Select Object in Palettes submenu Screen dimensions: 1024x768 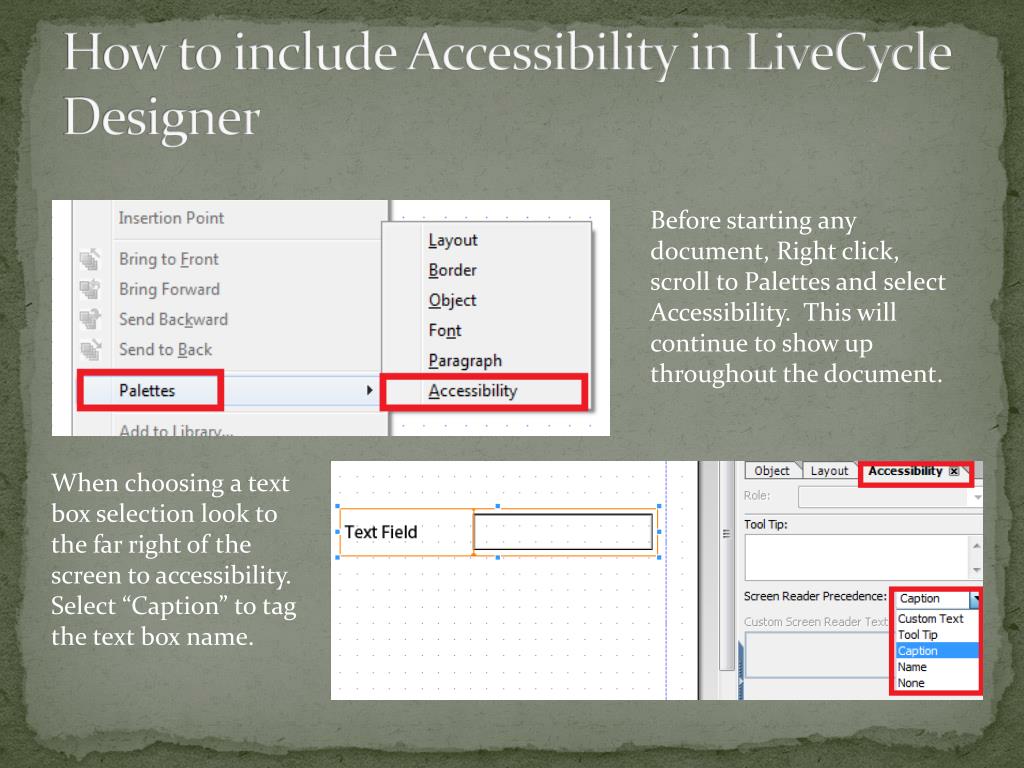pos(453,300)
